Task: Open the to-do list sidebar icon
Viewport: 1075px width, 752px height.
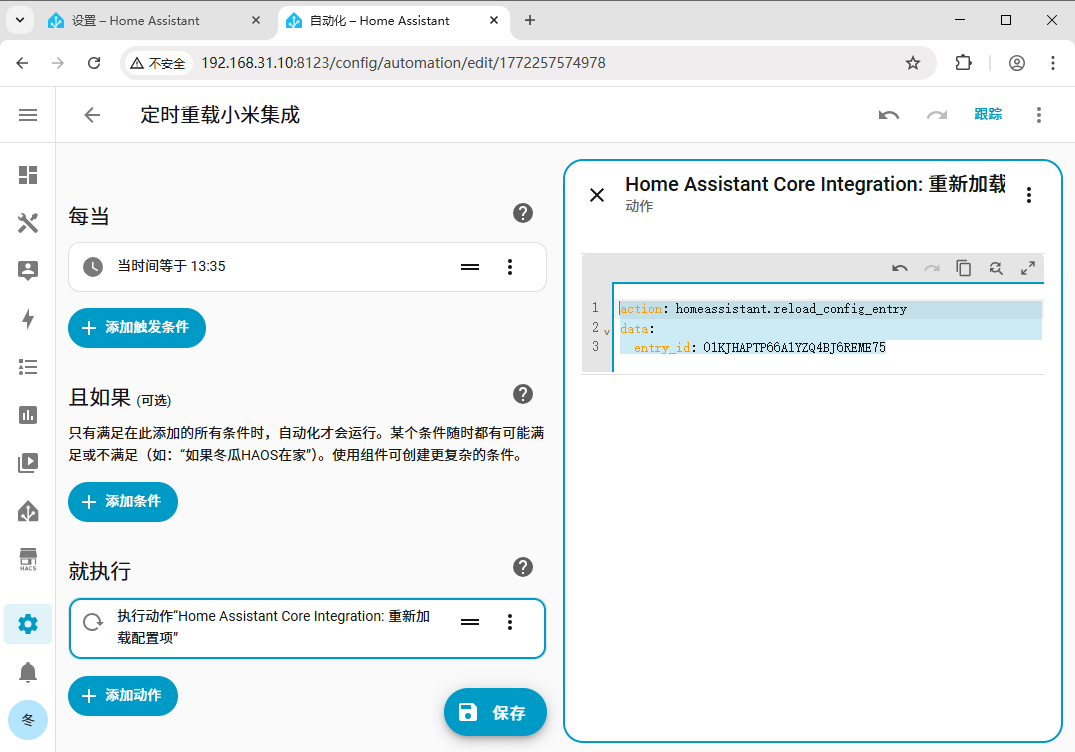Action: 28,367
